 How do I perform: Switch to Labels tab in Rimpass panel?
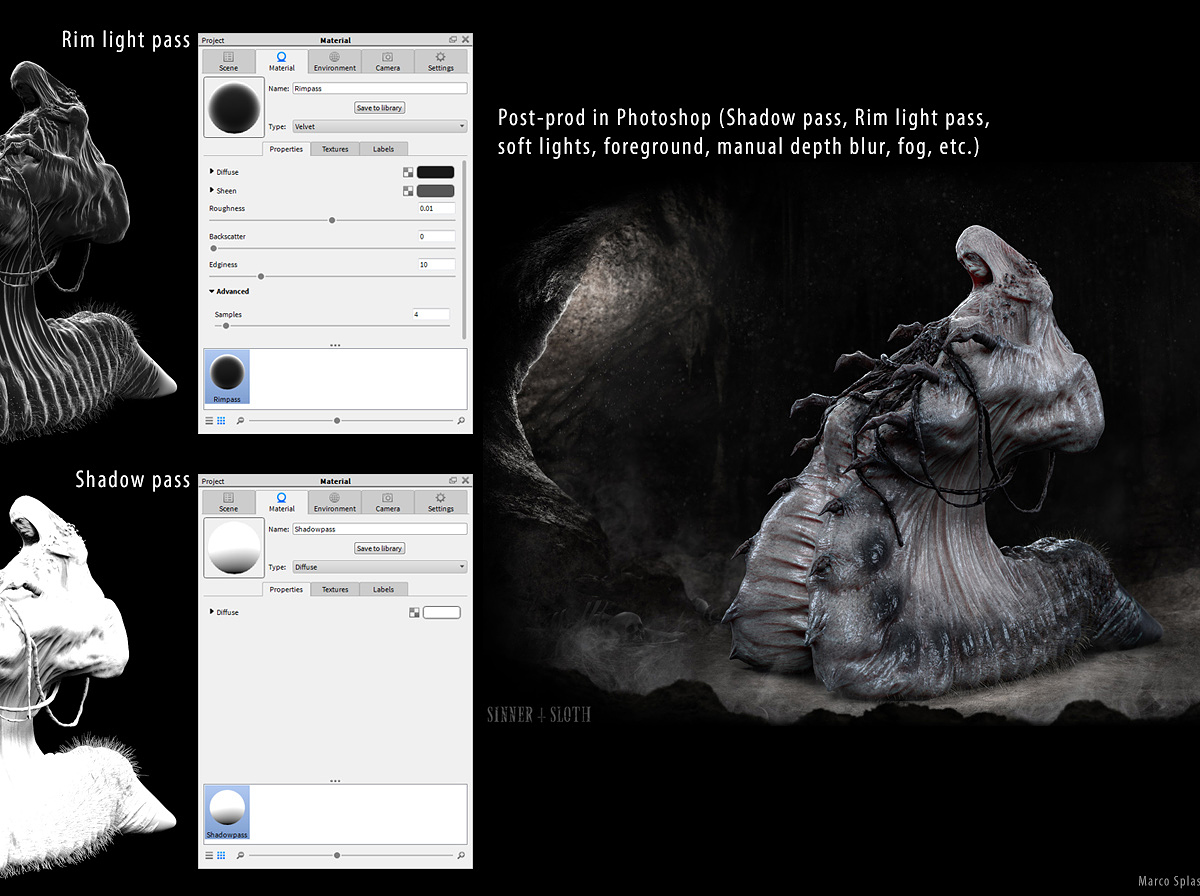(383, 149)
